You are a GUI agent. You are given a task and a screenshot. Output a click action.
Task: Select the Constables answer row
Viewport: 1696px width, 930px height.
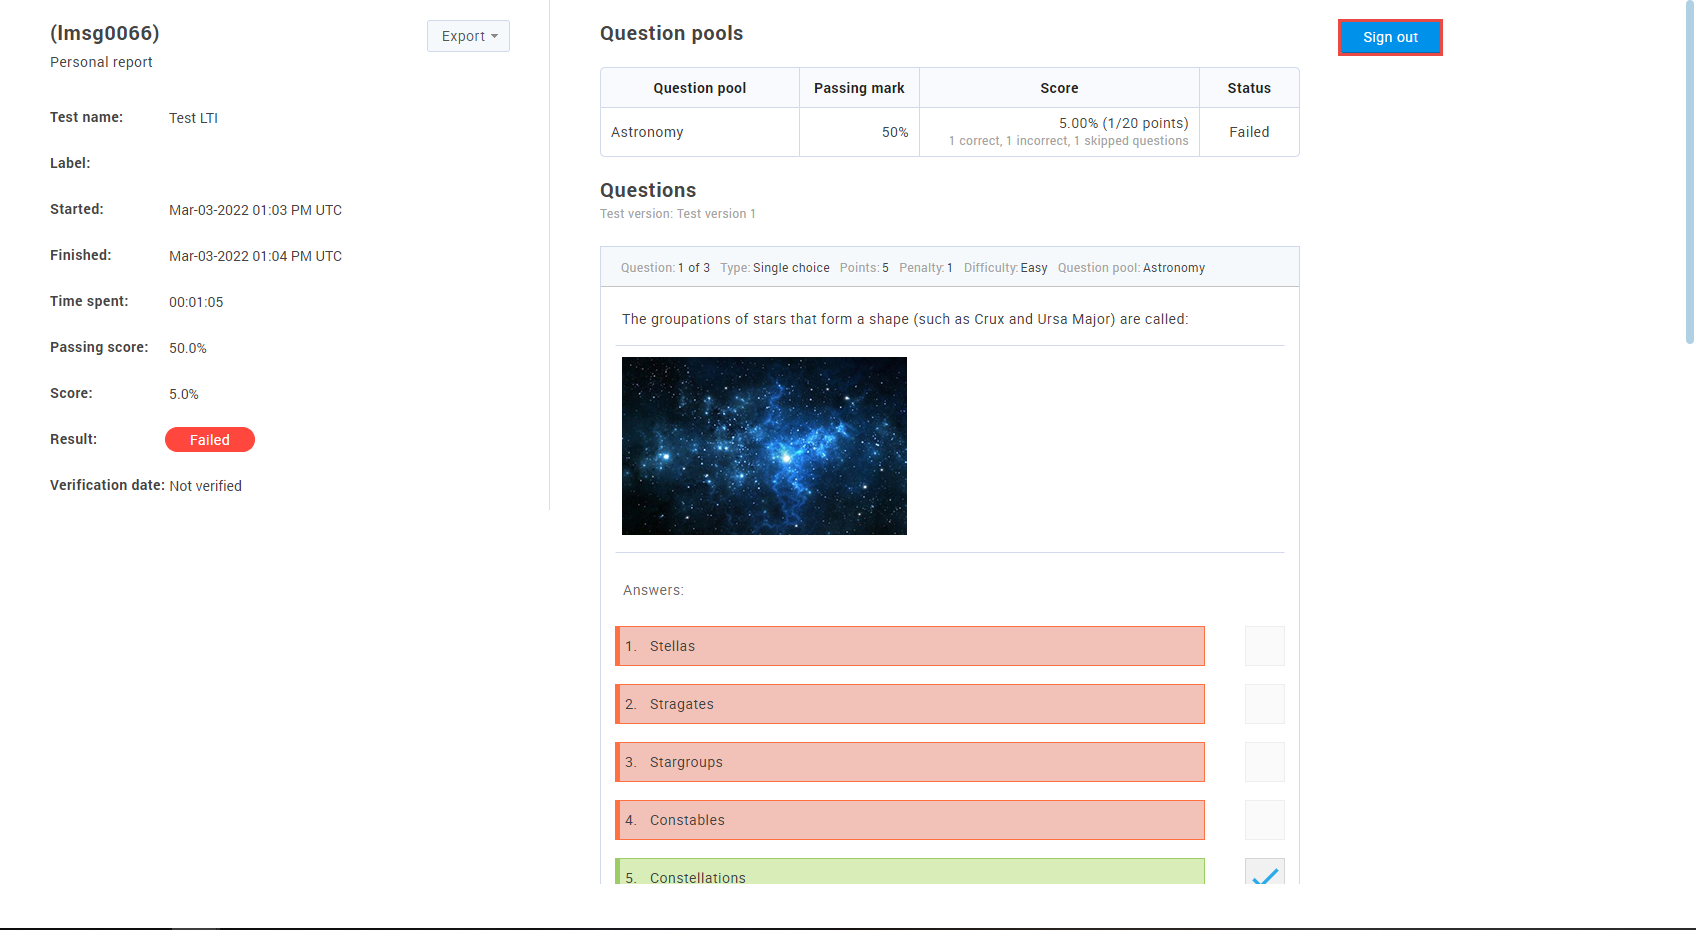point(910,820)
